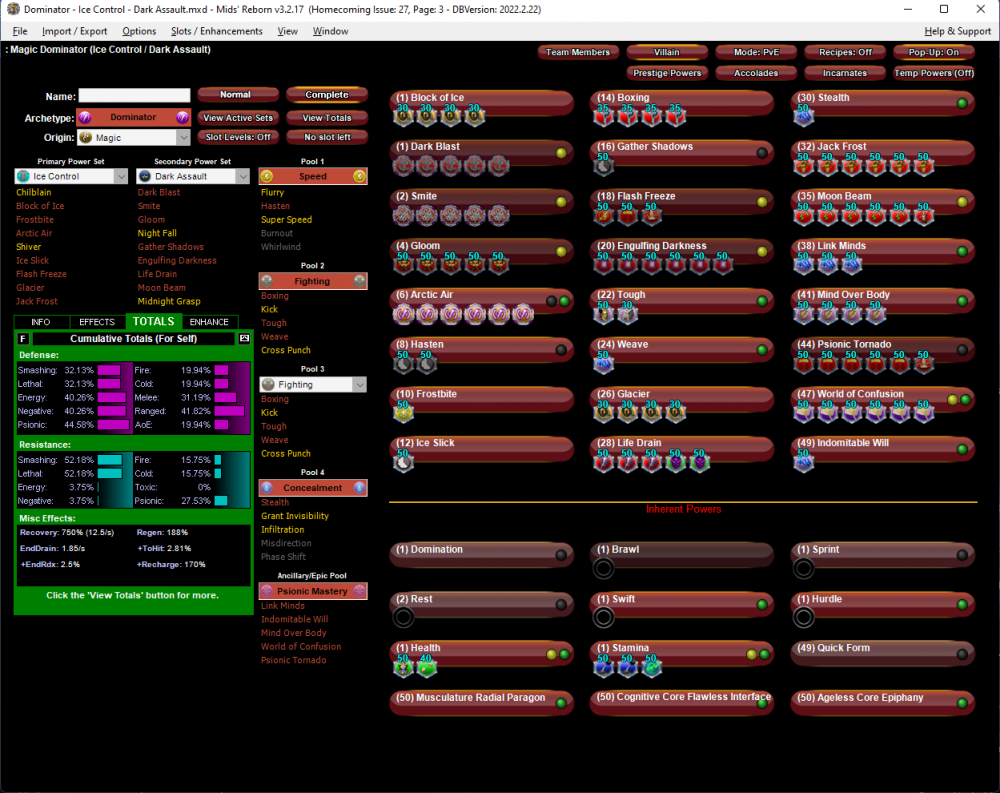Click the Name input field
This screenshot has width=1000, height=793.
(x=134, y=96)
